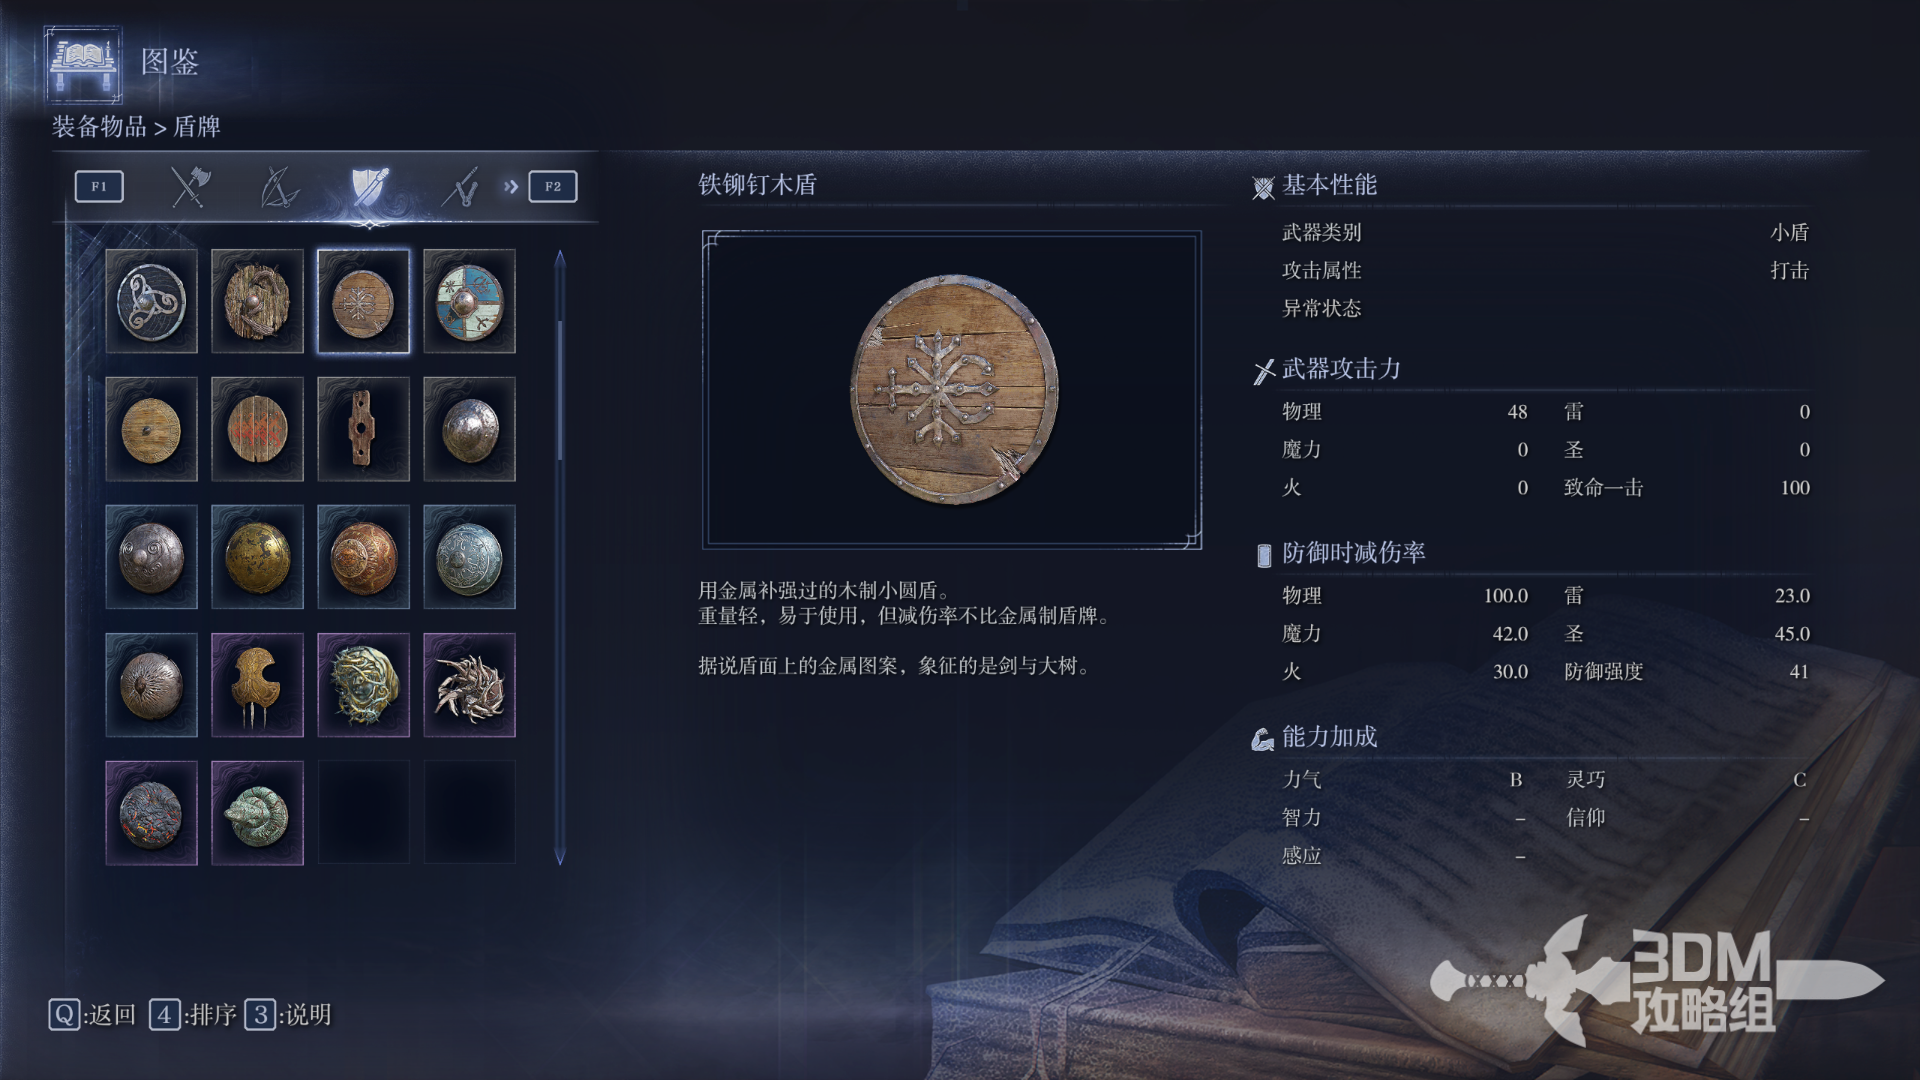Click the 图鉴 book icon
1920x1080 pixels.
point(84,64)
